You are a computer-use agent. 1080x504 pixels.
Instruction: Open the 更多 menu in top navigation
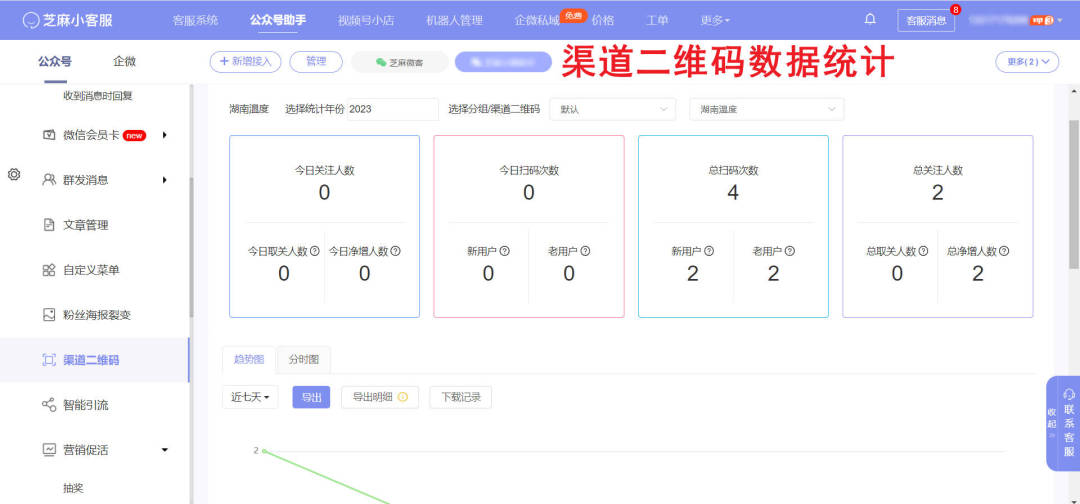tap(715, 20)
